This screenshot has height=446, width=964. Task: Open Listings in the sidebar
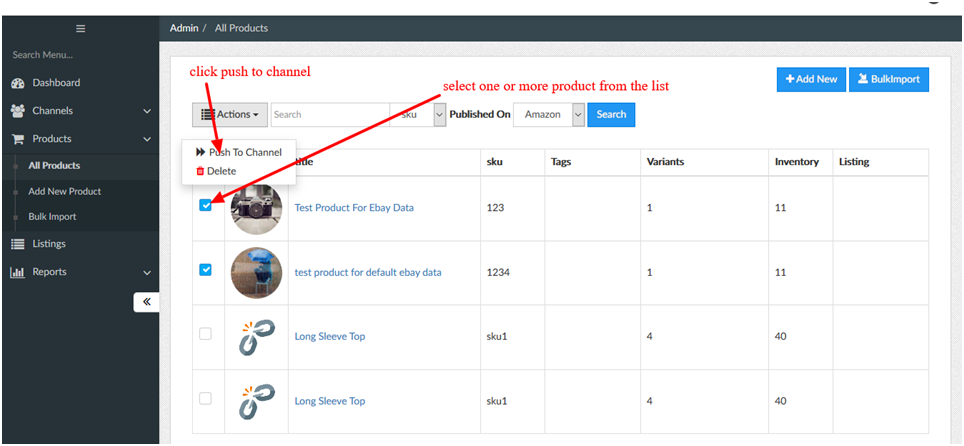(49, 244)
